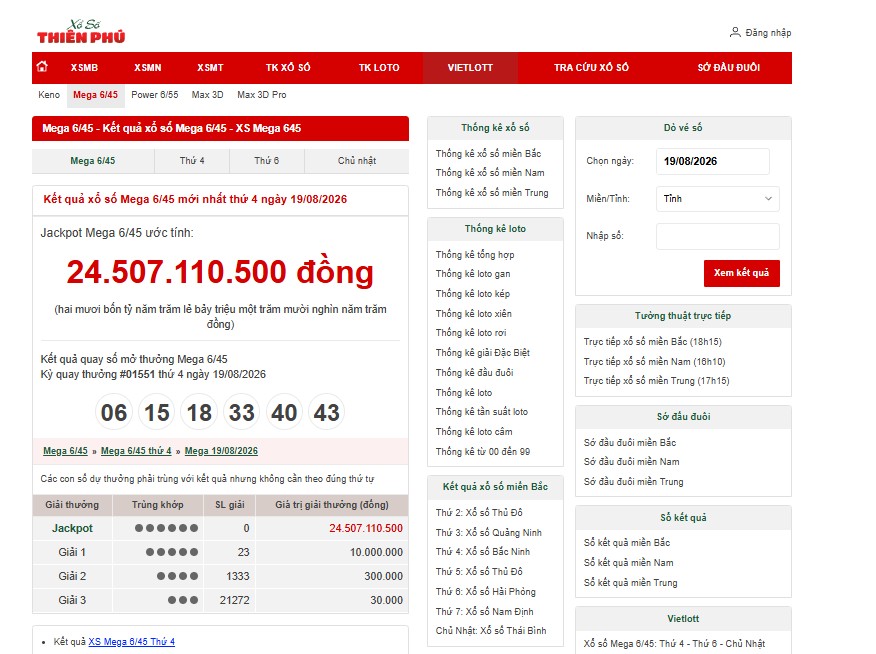
Task: Open the XSMT menu item
Action: coord(210,68)
